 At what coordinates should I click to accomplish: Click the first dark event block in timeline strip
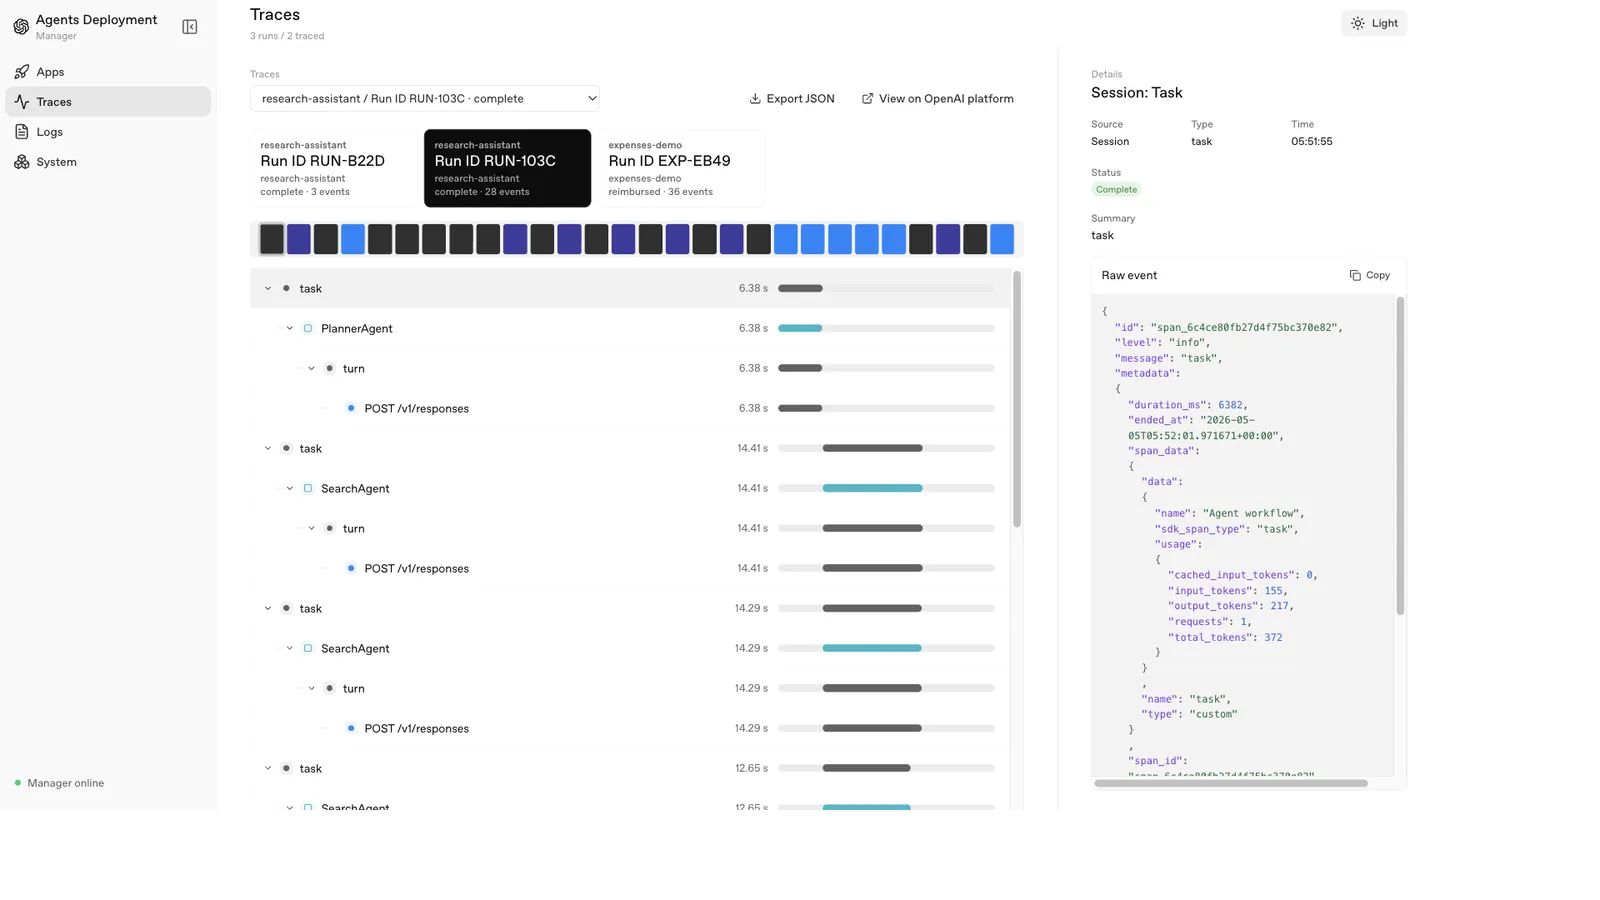click(272, 239)
